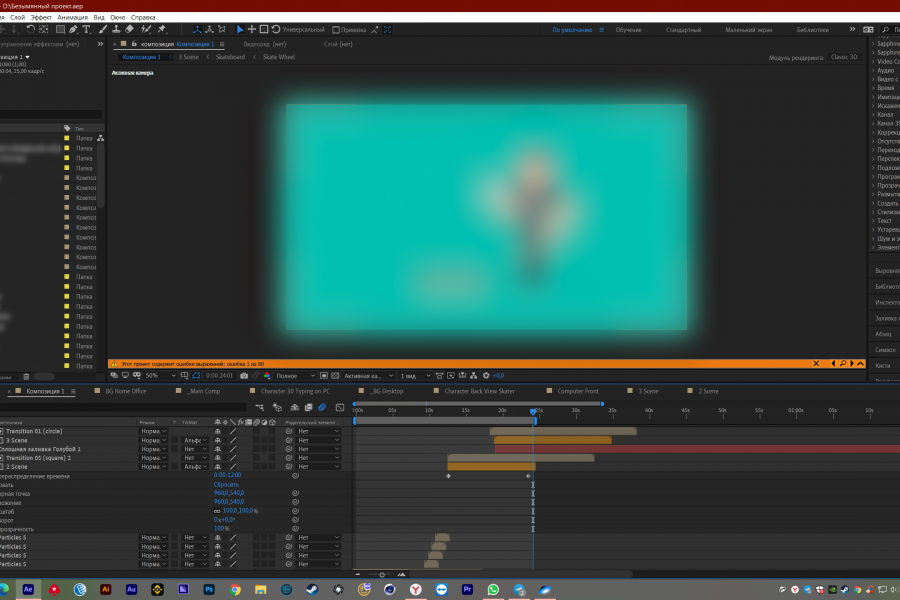The width and height of the screenshot is (900, 600).
Task: Toggle the lock on the composition viewer tab
Action: [134, 44]
